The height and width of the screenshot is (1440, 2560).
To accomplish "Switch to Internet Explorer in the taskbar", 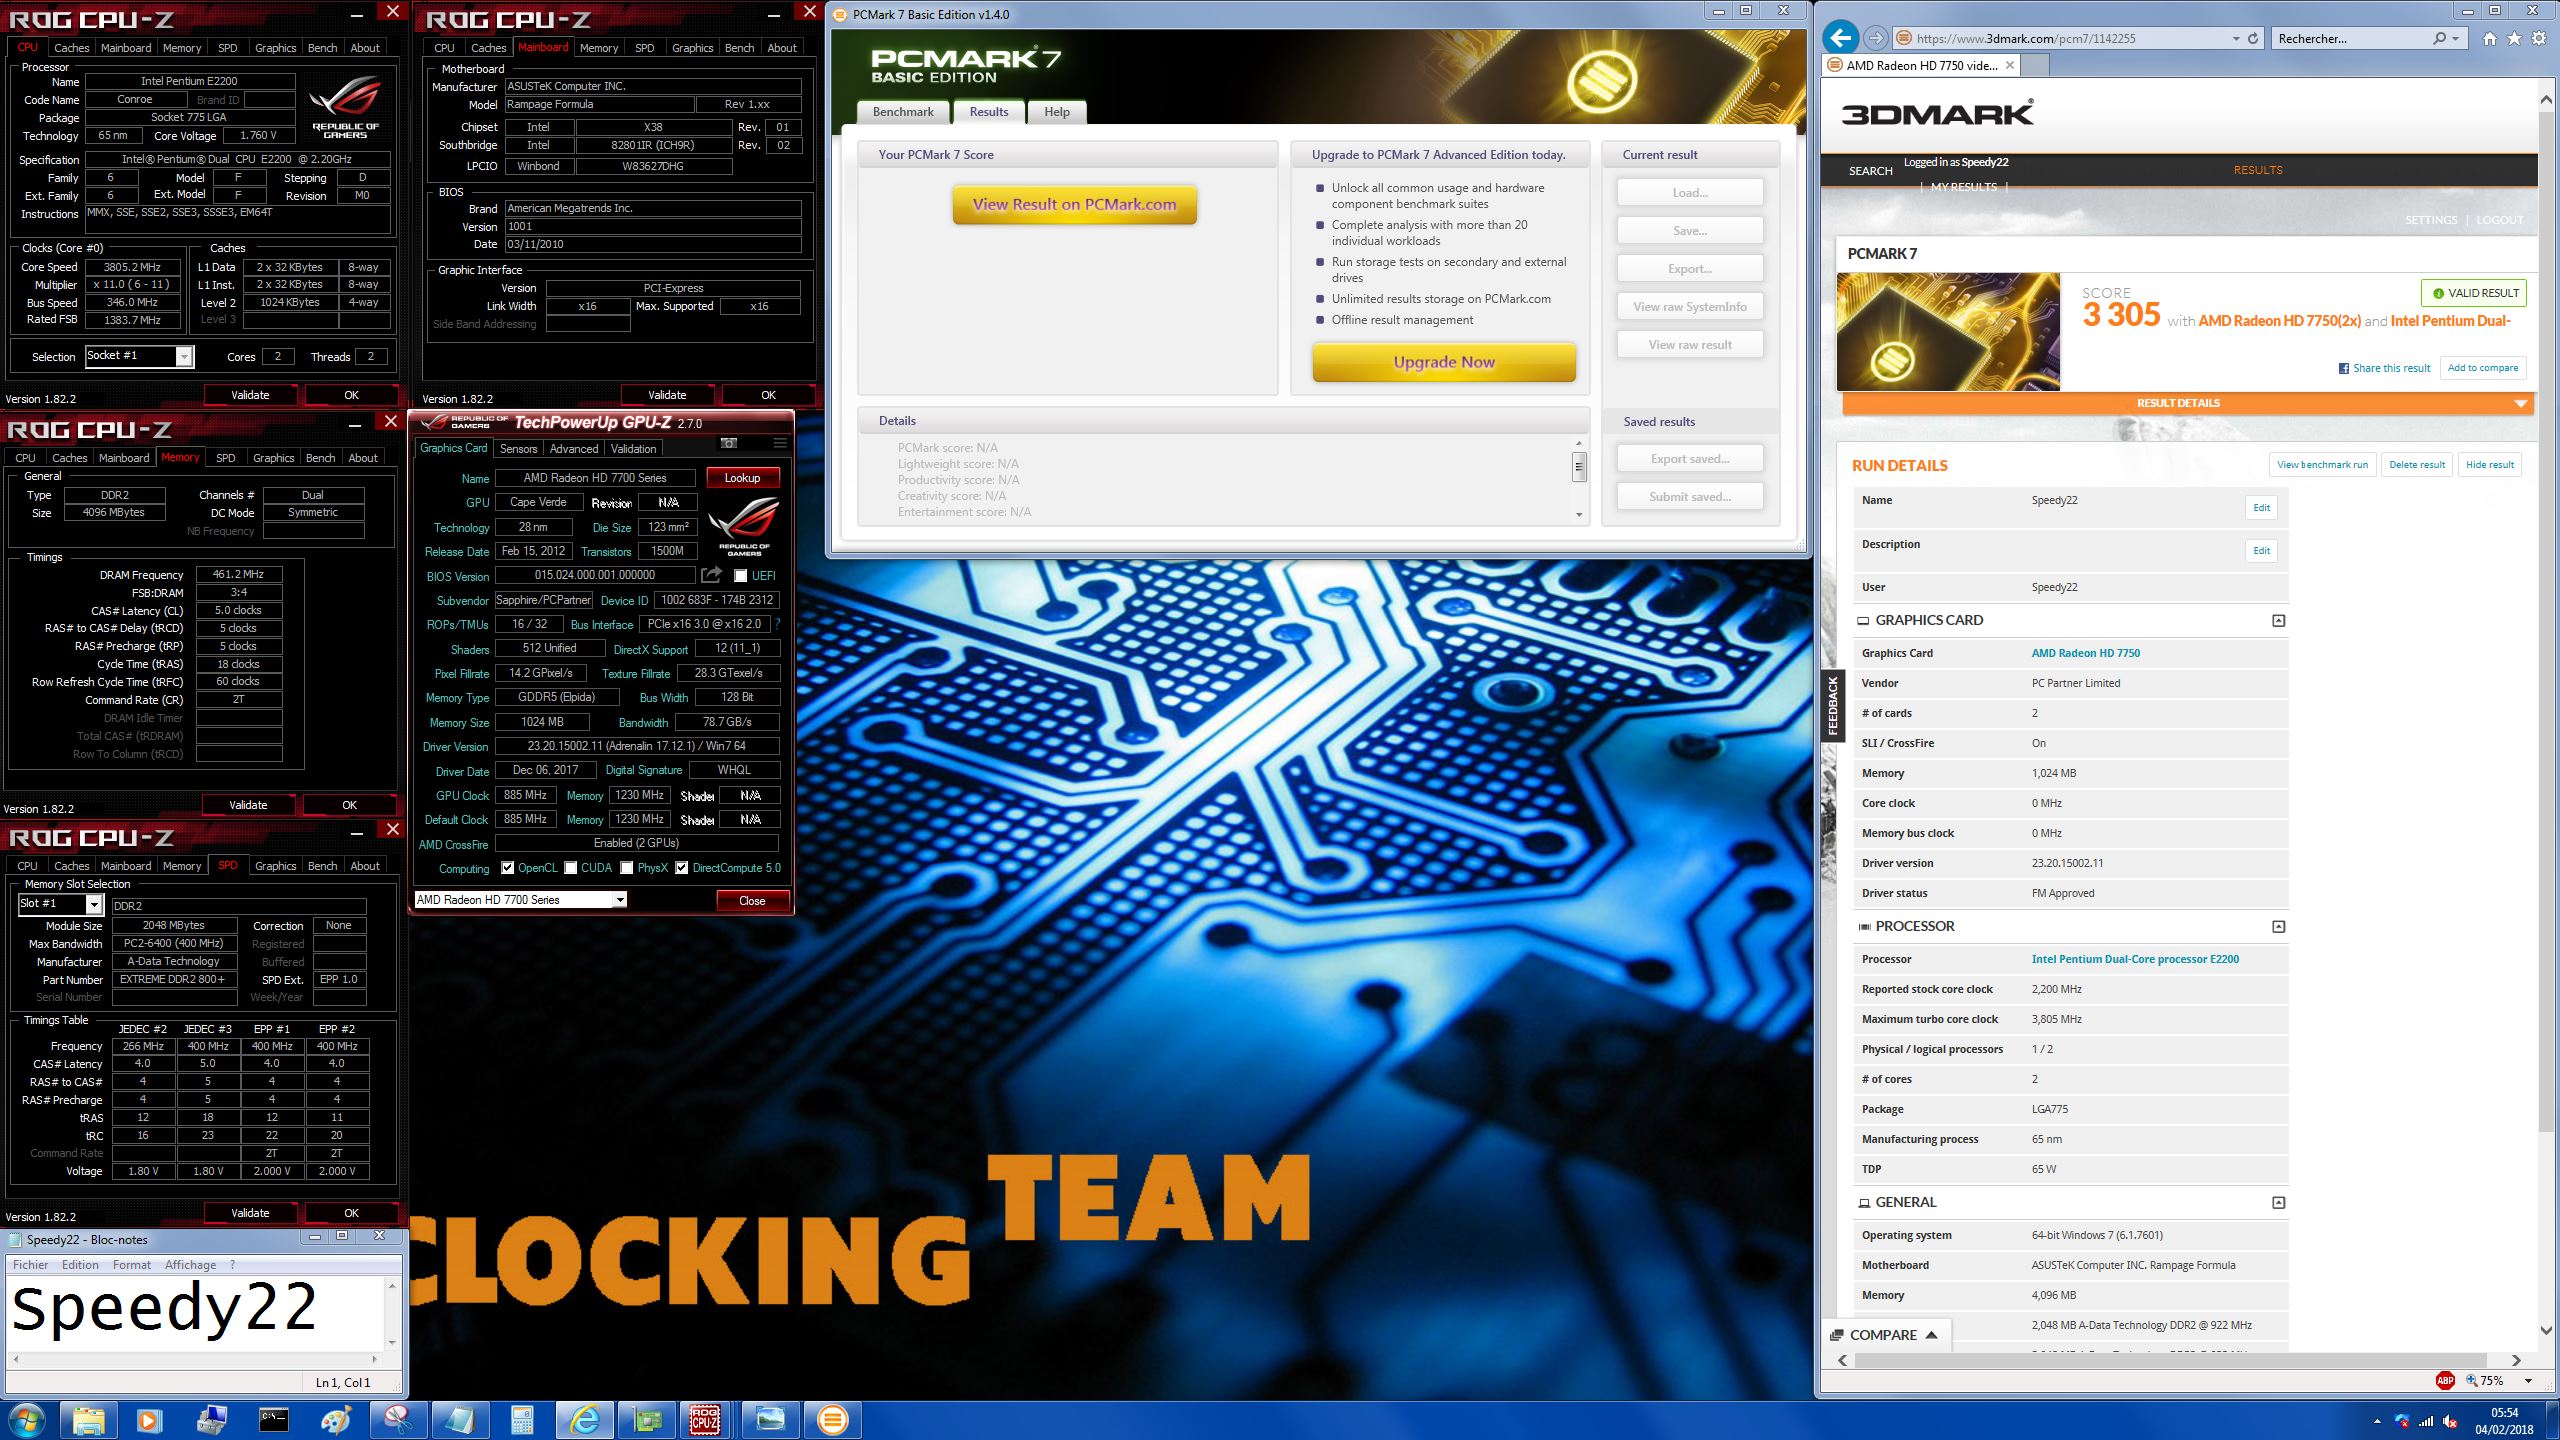I will click(x=584, y=1420).
